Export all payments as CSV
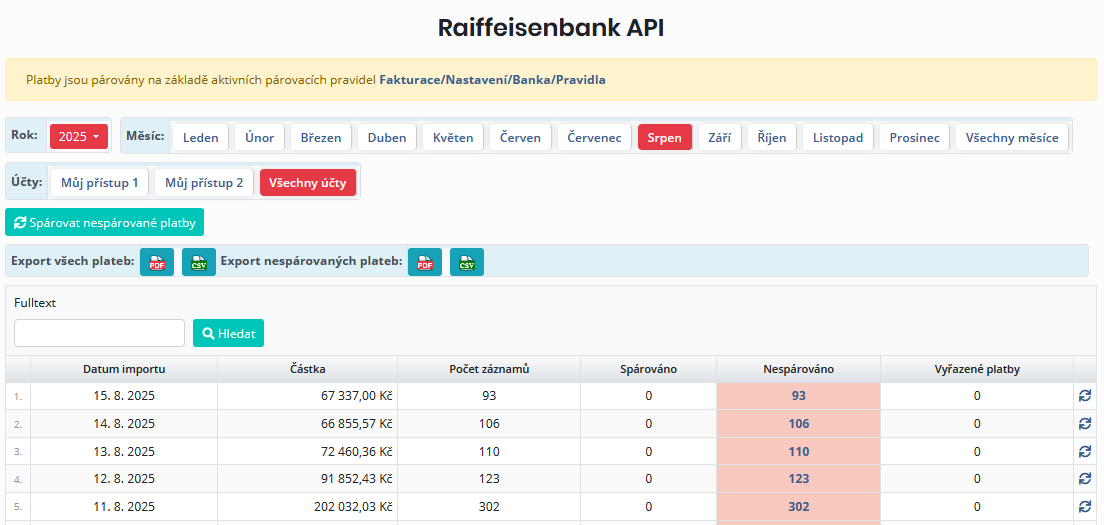The width and height of the screenshot is (1104, 525). click(199, 262)
